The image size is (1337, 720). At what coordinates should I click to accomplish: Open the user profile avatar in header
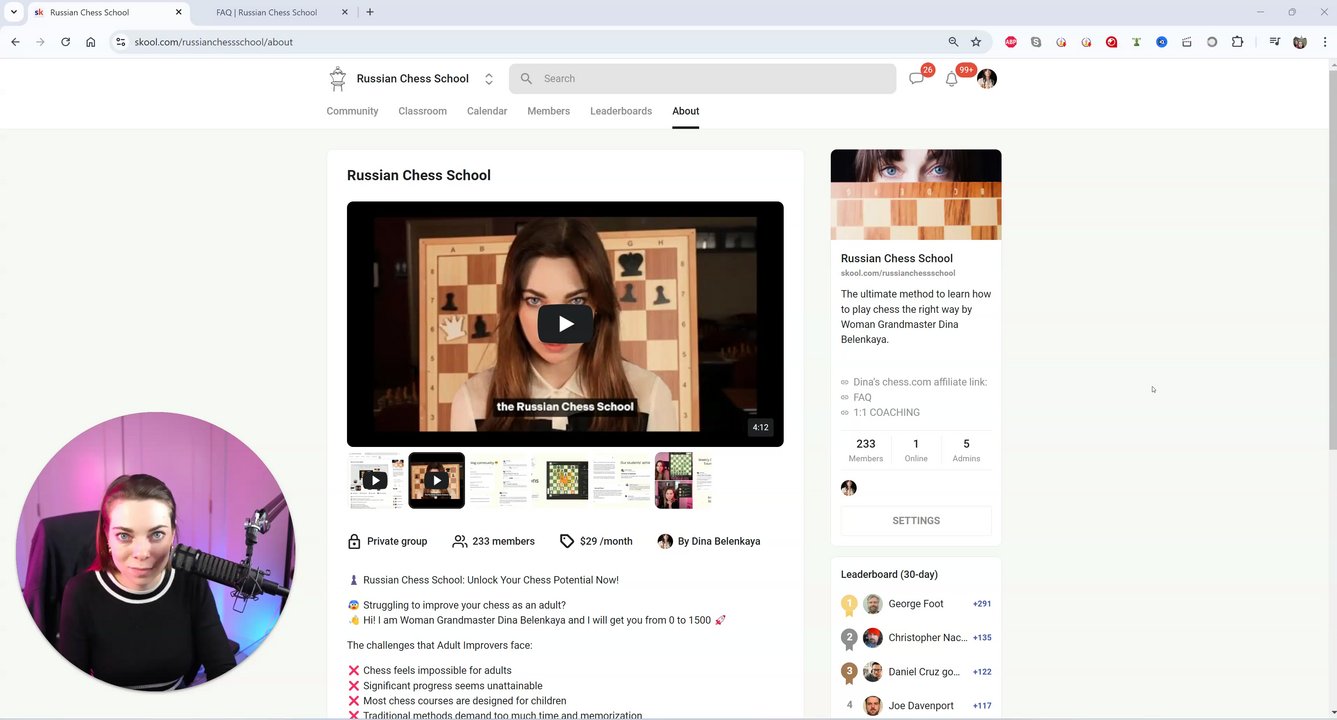[x=987, y=79]
